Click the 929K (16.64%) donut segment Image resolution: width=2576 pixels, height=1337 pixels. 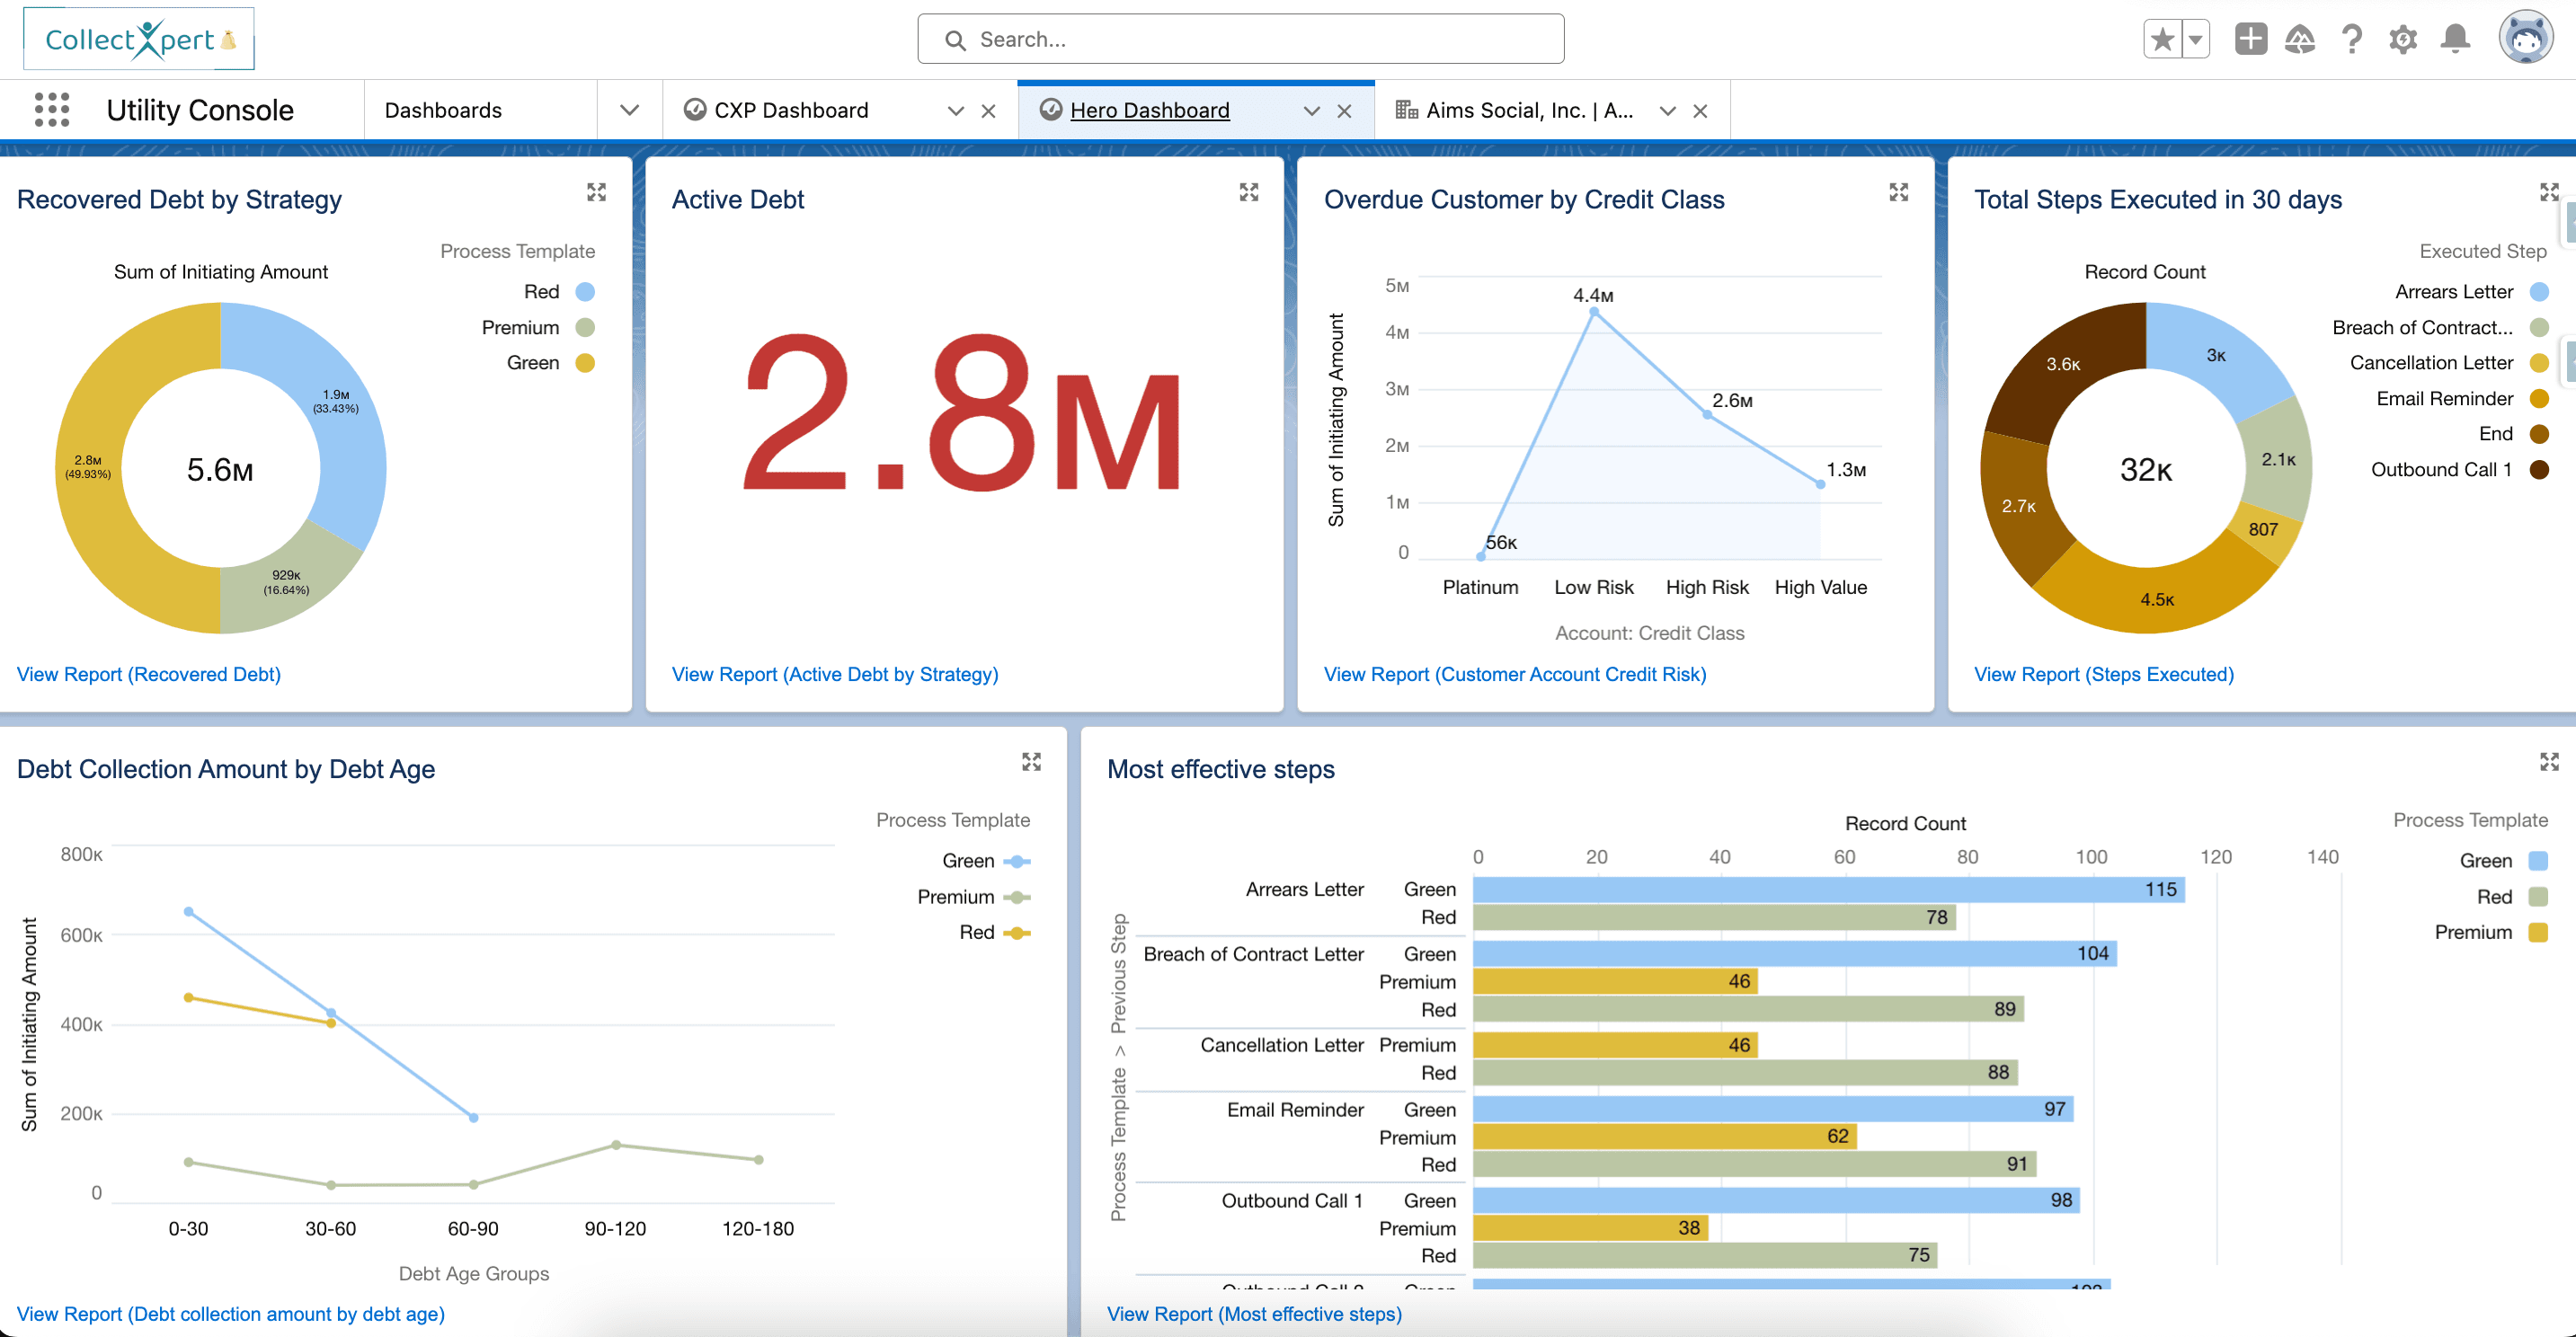(x=287, y=581)
